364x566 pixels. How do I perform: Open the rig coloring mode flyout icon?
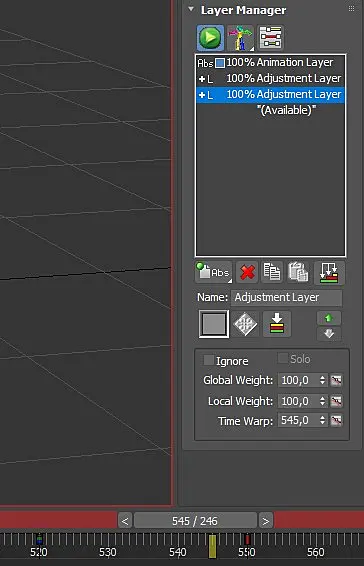[x=240, y=38]
